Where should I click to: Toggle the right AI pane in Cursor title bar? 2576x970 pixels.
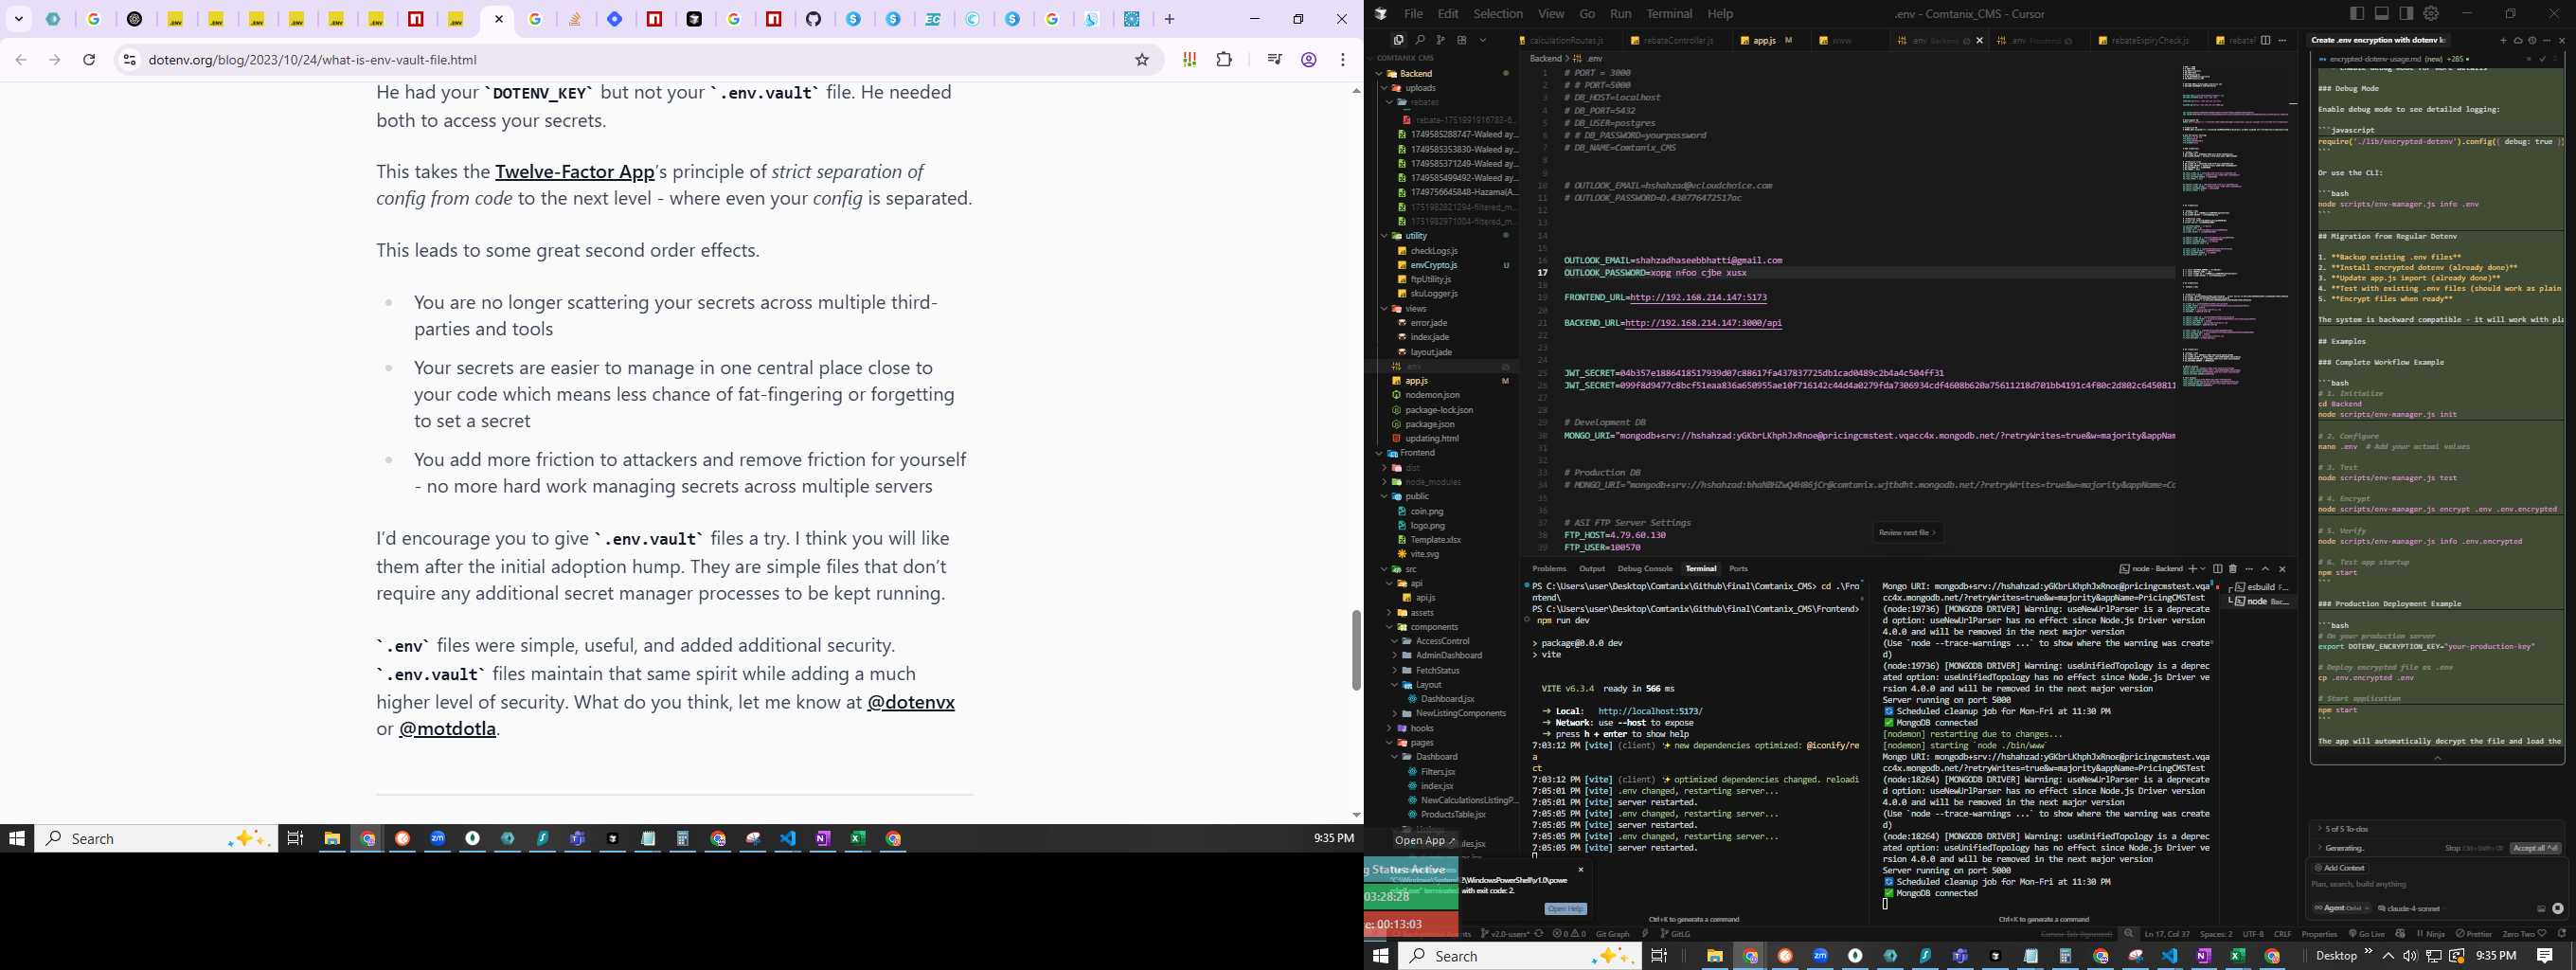point(2406,13)
